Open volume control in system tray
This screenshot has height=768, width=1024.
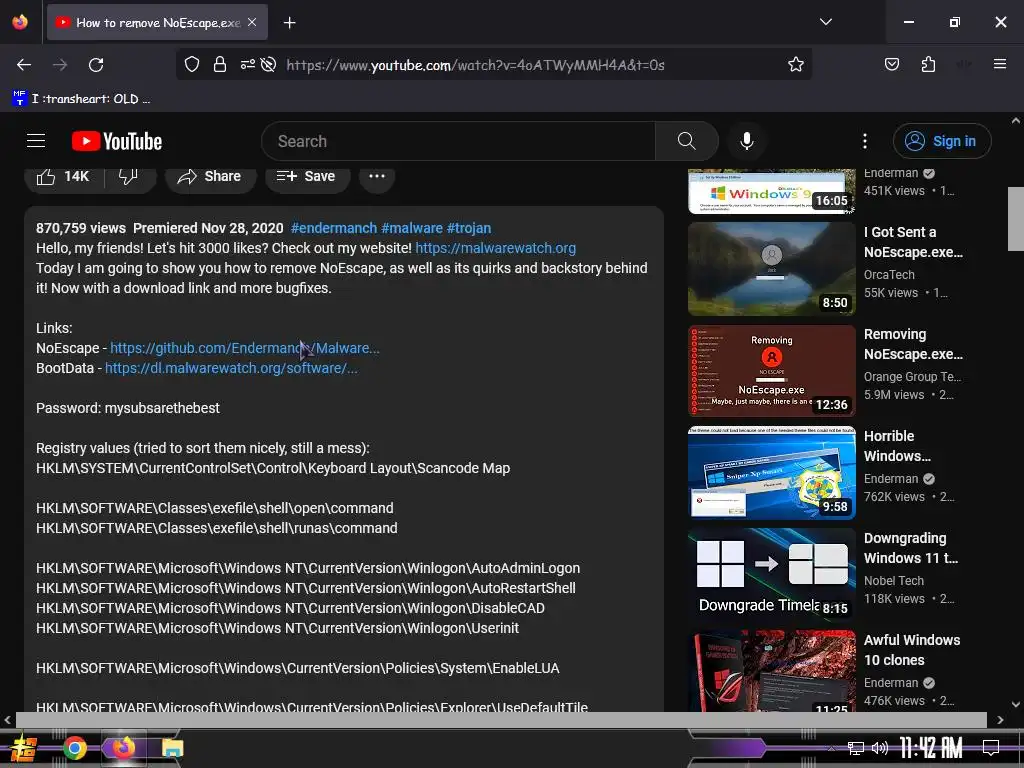[x=880, y=748]
